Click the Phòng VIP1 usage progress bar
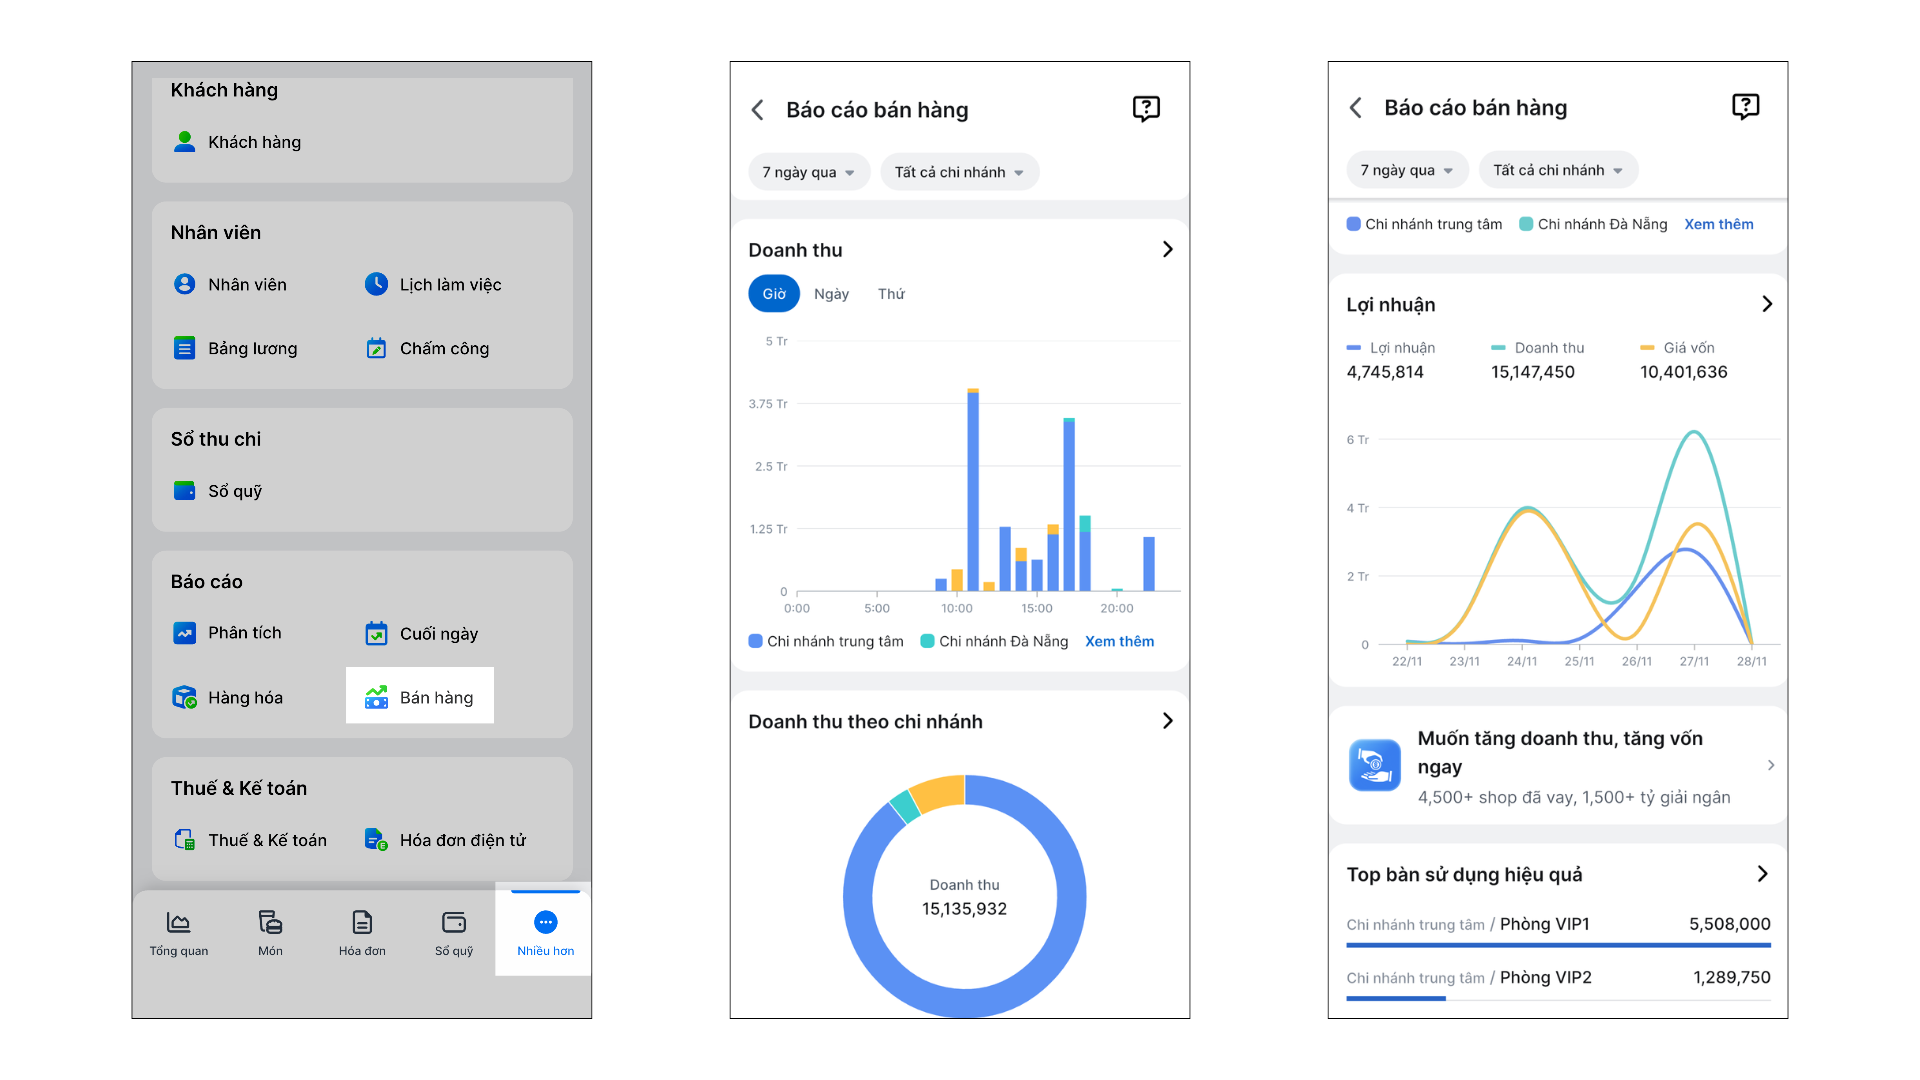1920x1080 pixels. [x=1558, y=944]
